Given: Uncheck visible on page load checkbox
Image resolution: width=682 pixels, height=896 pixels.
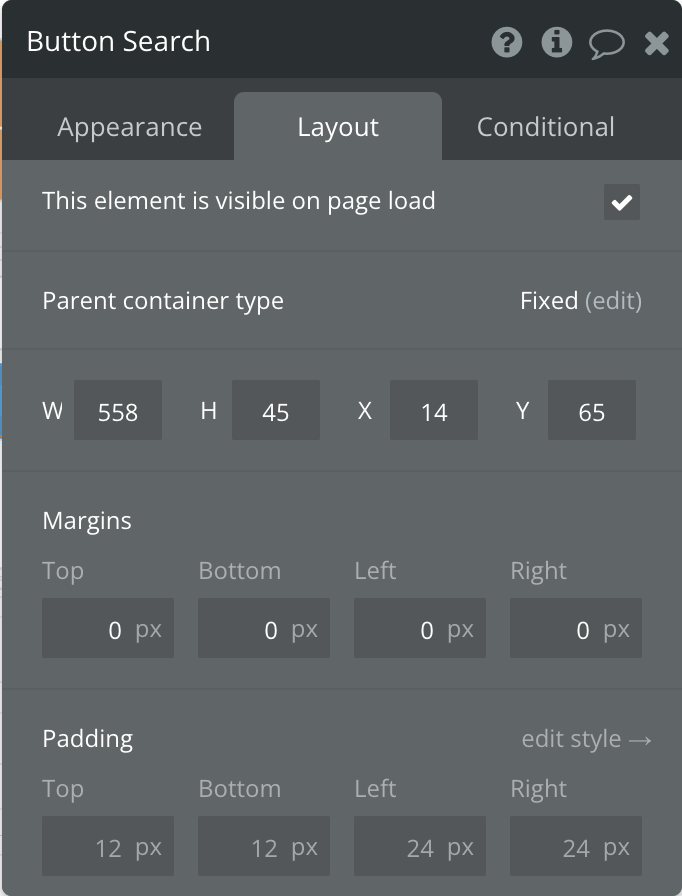Looking at the screenshot, I should pos(622,202).
